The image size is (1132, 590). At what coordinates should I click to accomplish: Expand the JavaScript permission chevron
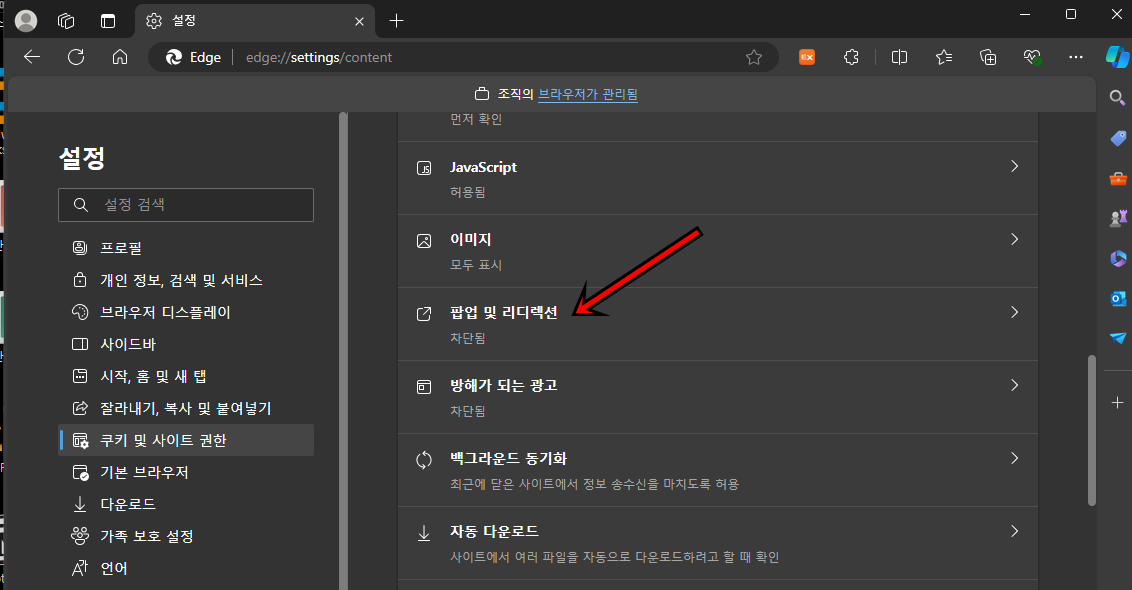tap(1014, 166)
